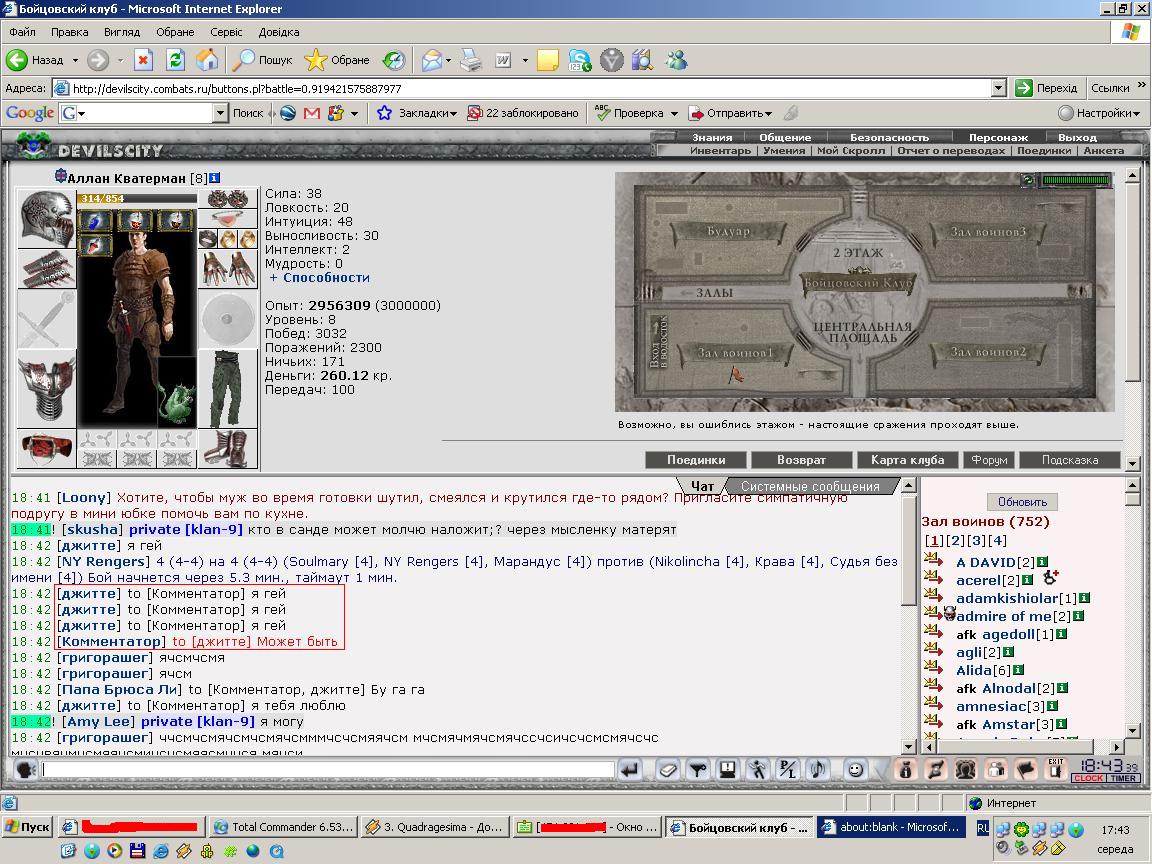Open page [2] of the Зал воинов list

click(x=955, y=541)
